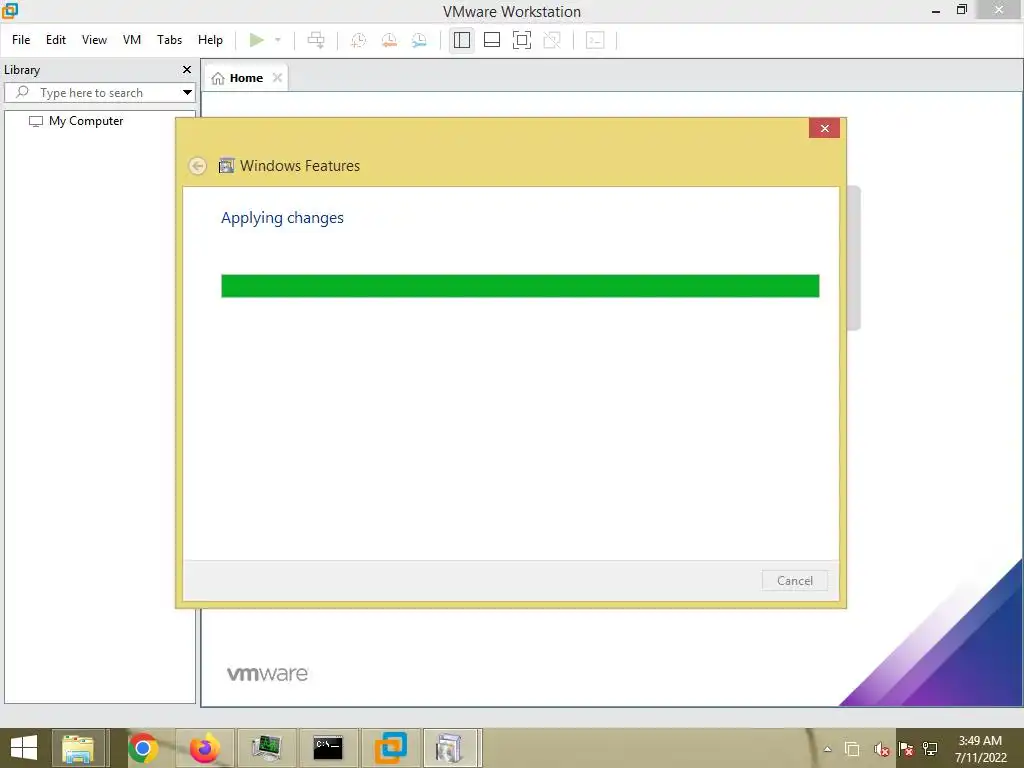
Task: Click the scrollbar right of the dialog
Action: [854, 258]
